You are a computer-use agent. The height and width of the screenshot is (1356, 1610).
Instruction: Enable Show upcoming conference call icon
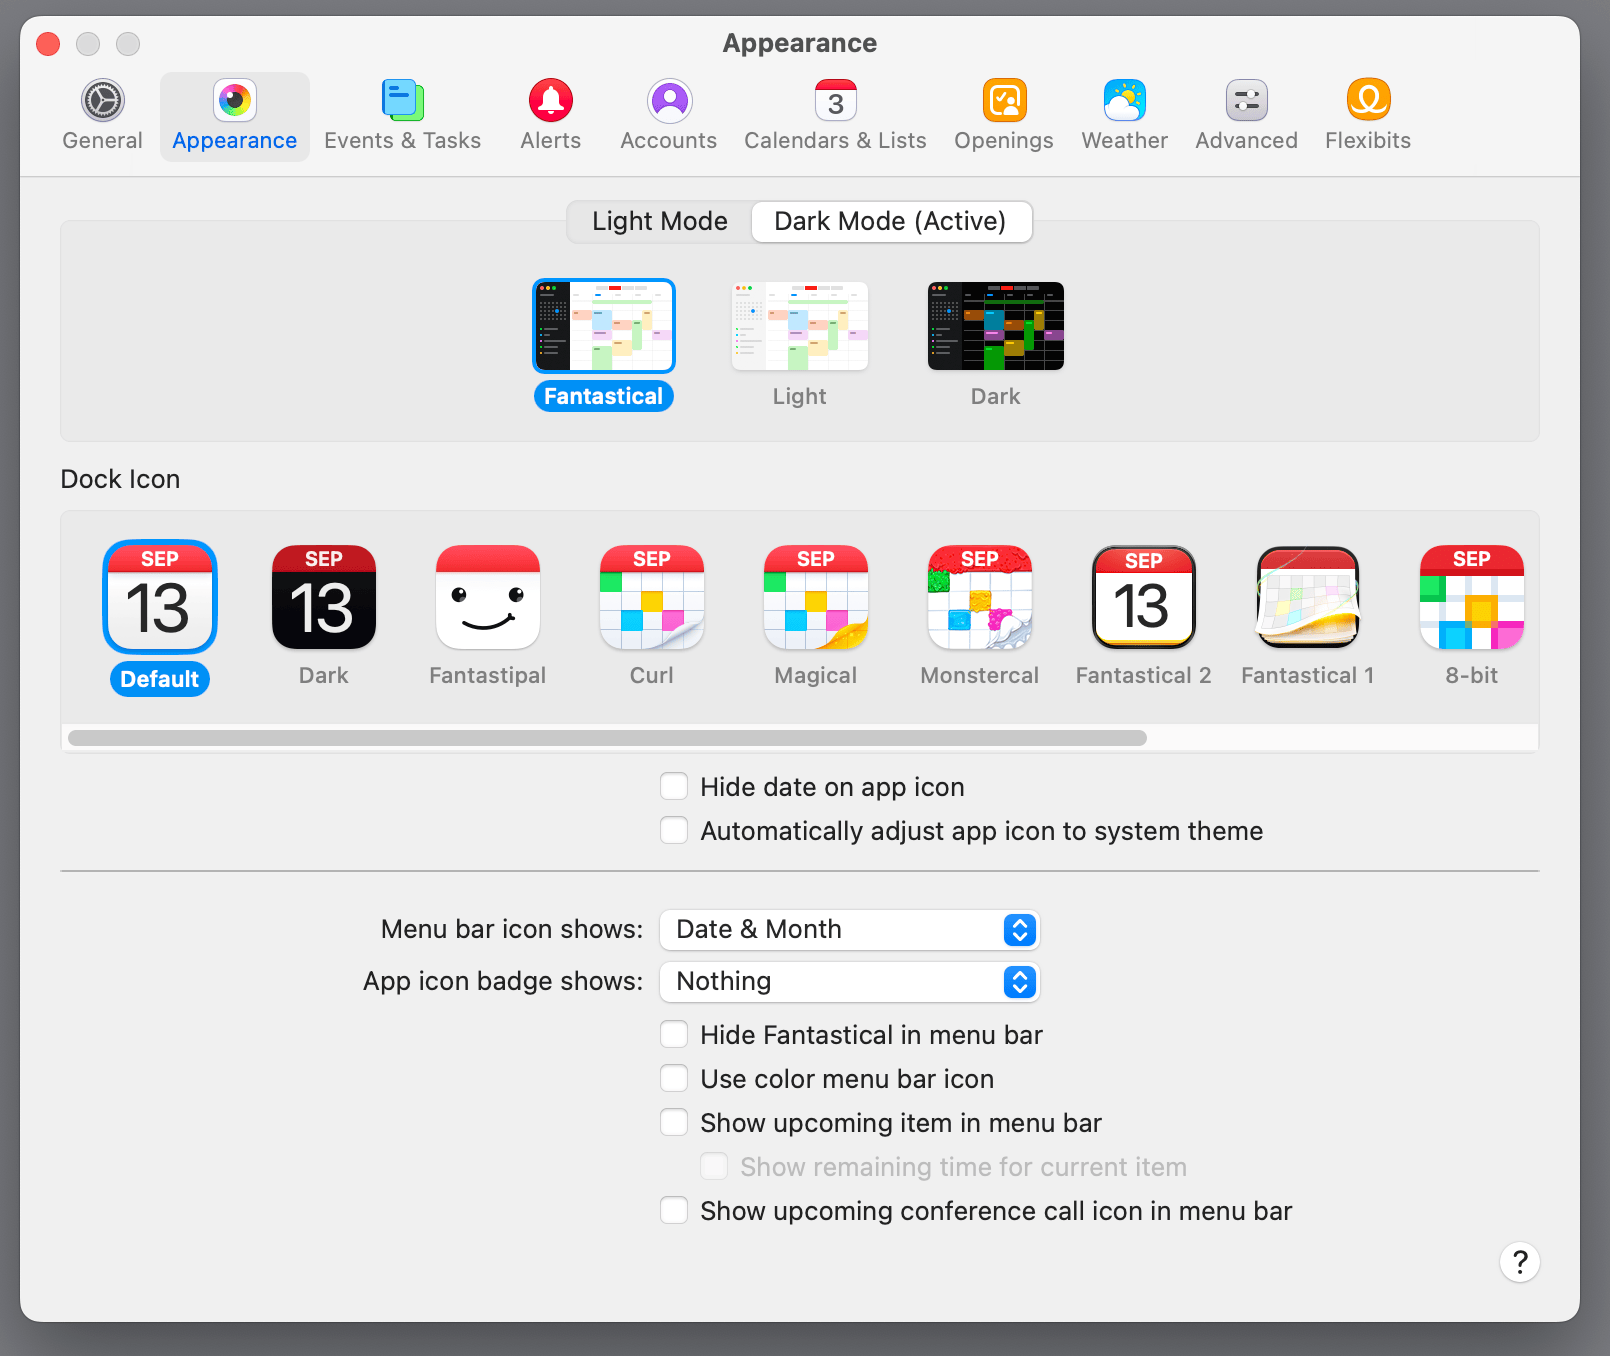[674, 1211]
